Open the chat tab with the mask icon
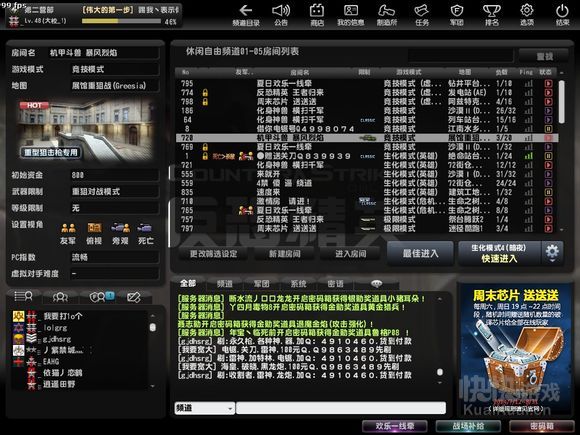580x435 pixels. point(377,284)
